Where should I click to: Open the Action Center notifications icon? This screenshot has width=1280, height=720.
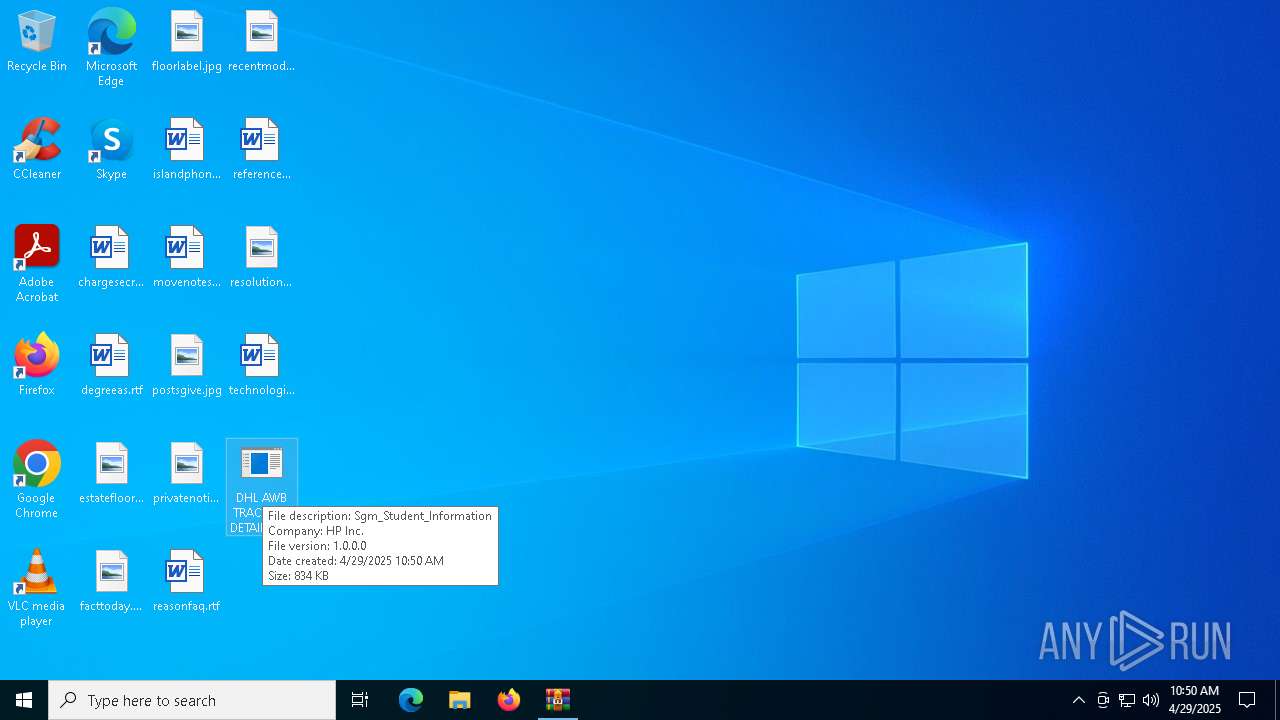click(x=1247, y=700)
